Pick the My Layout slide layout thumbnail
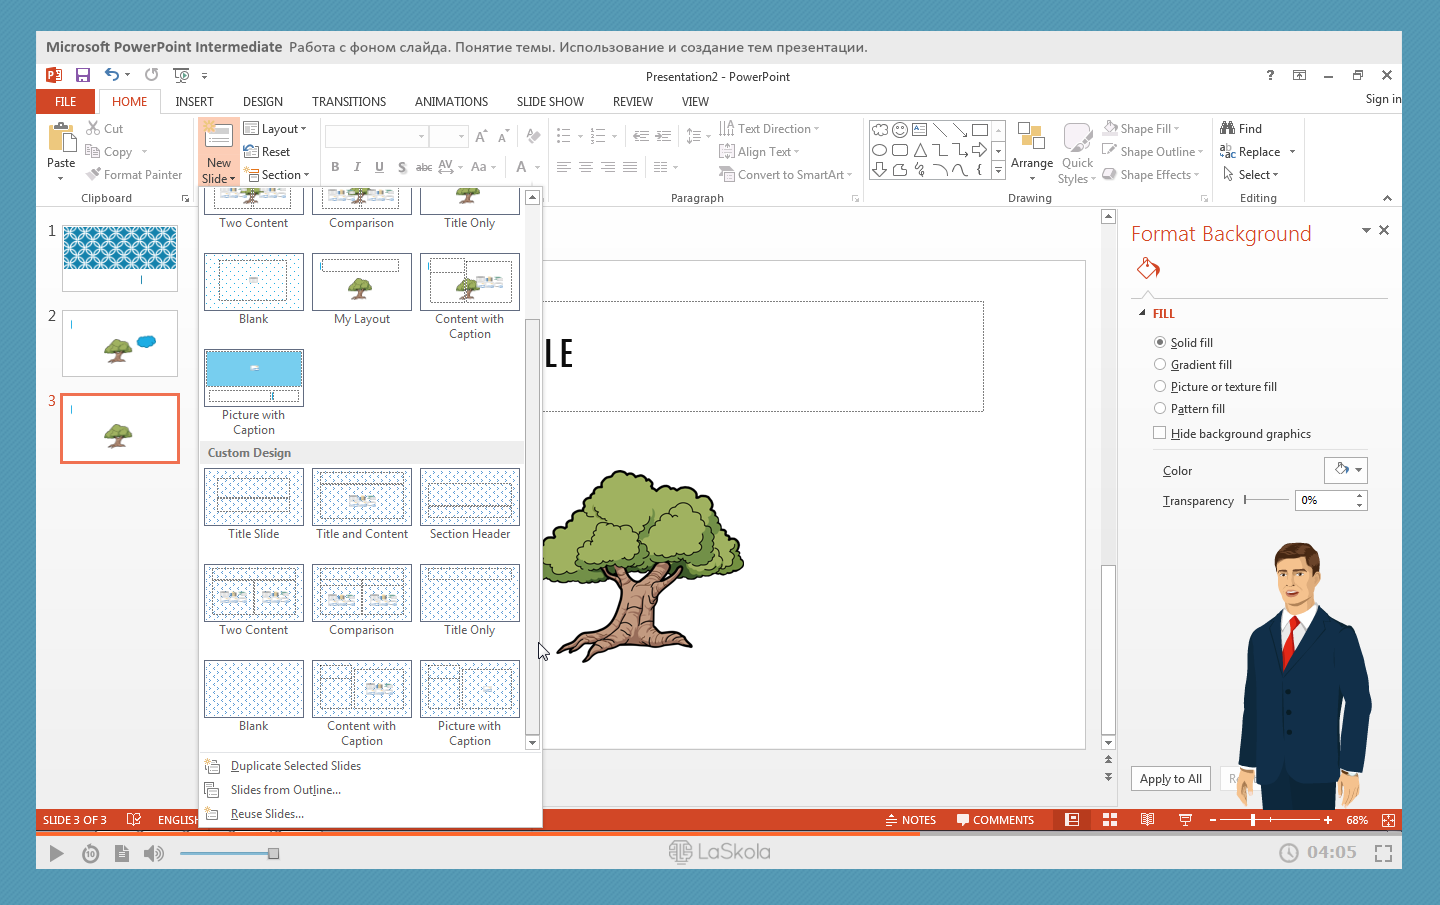The height and width of the screenshot is (905, 1440). tap(362, 283)
